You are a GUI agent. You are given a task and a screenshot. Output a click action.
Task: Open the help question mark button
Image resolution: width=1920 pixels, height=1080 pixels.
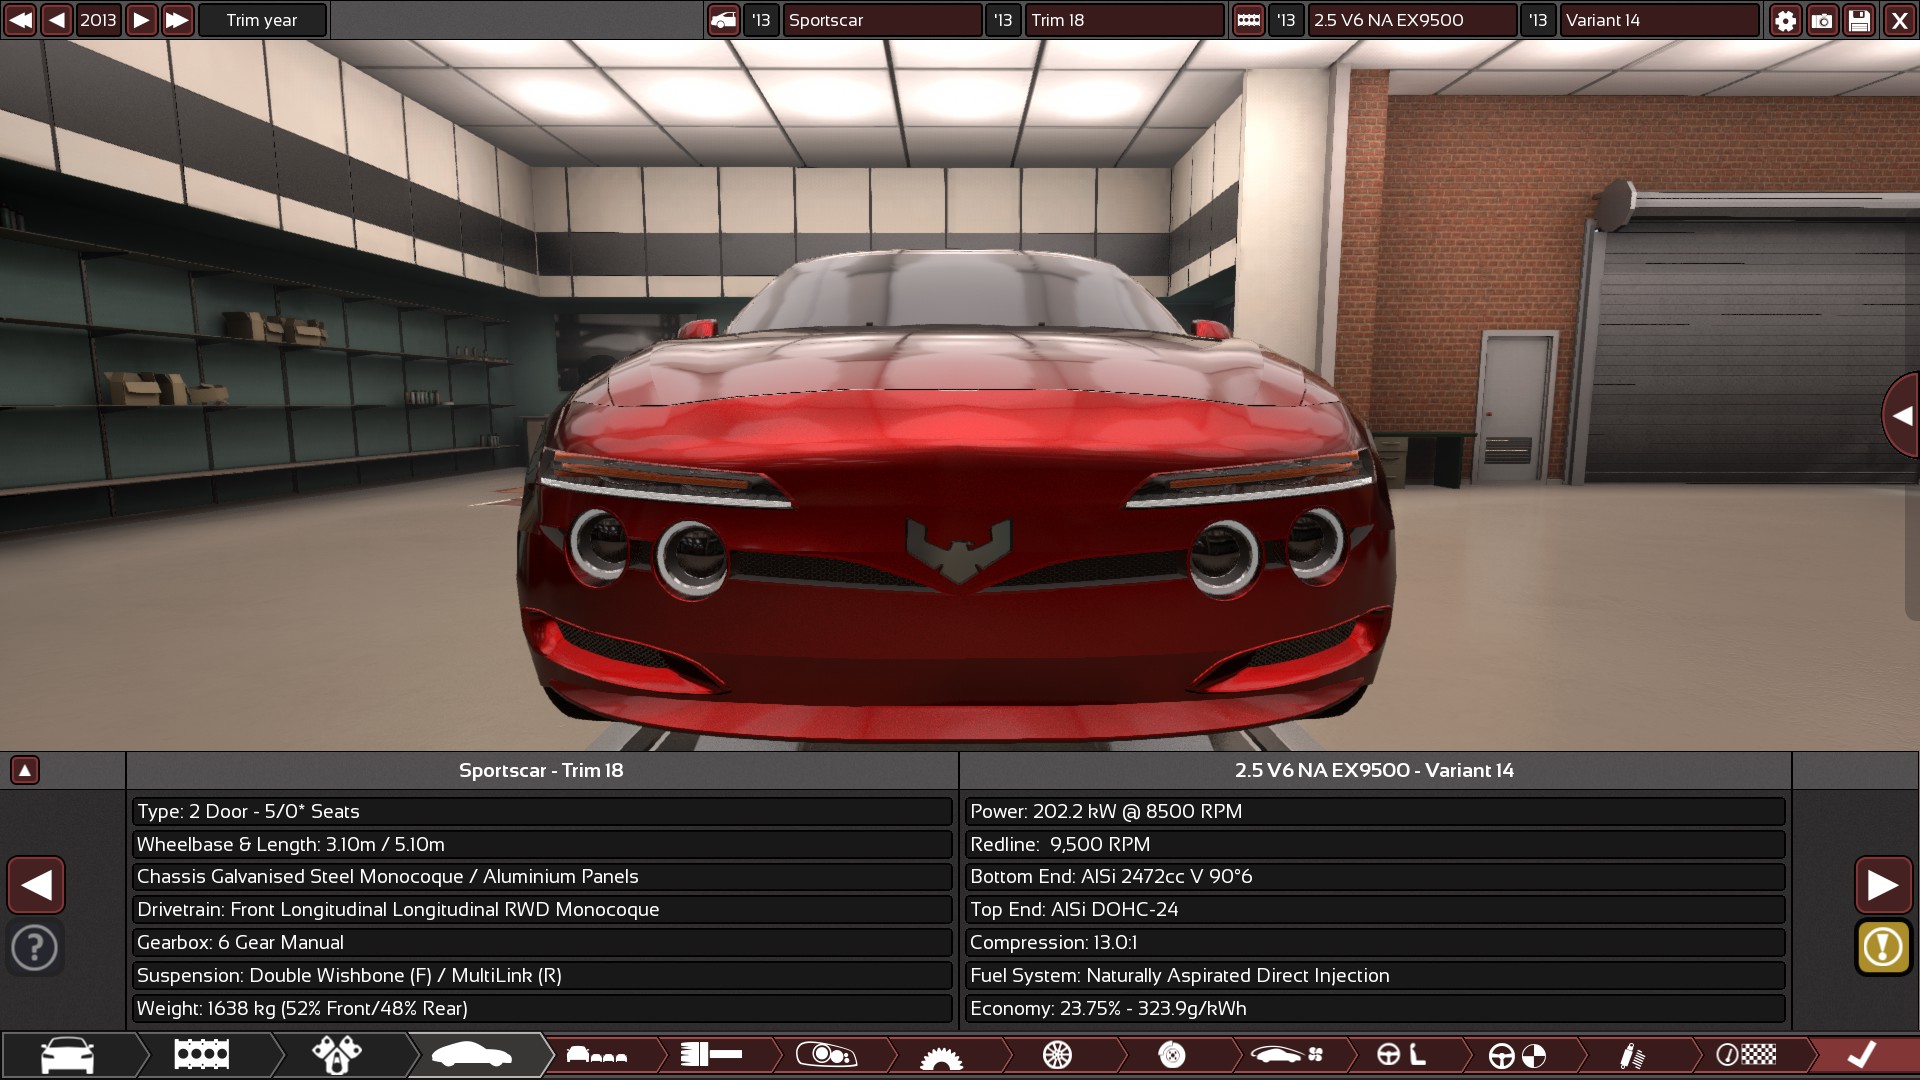click(35, 947)
